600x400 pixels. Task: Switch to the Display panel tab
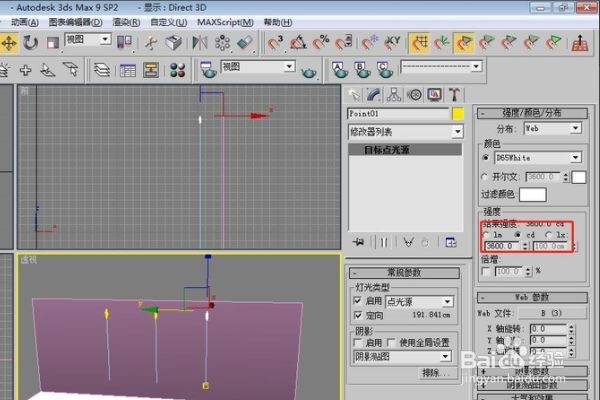(434, 95)
